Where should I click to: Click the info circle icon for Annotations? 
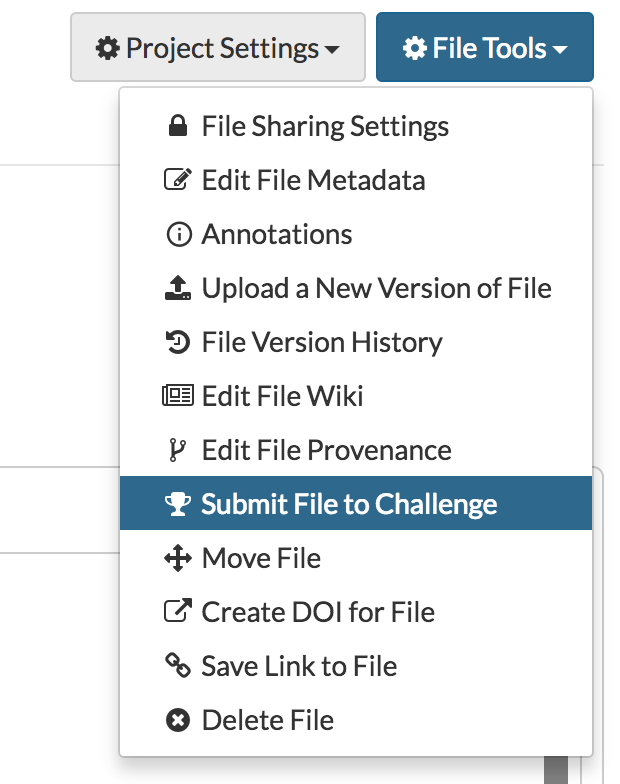(x=177, y=235)
